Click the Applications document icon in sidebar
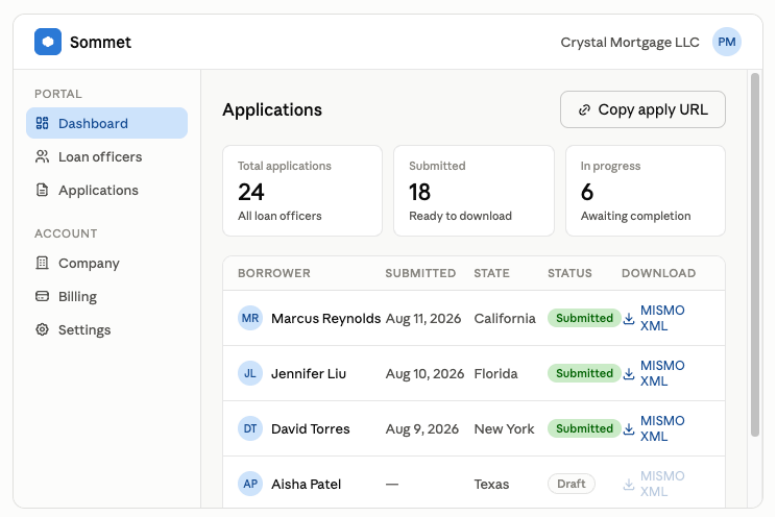This screenshot has width=775, height=517. pyautogui.click(x=42, y=190)
